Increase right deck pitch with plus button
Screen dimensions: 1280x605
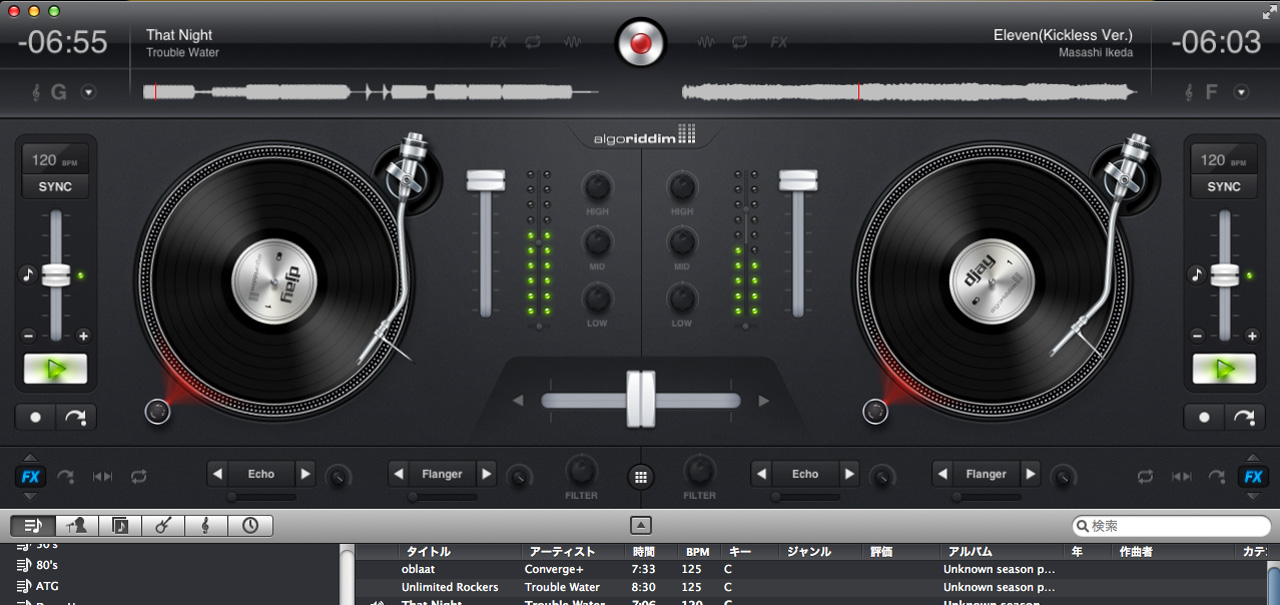coord(1251,336)
